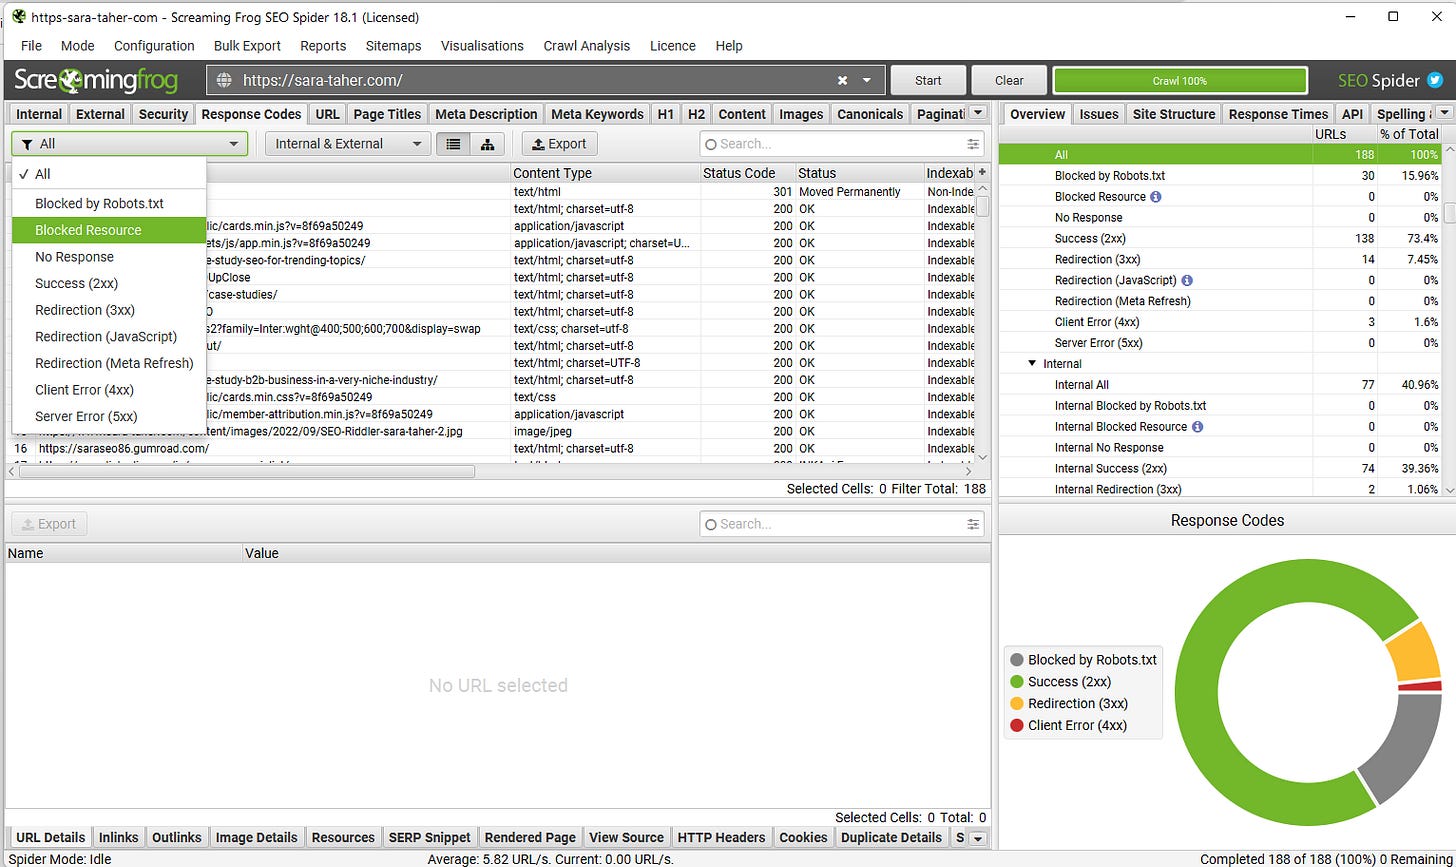Click the Start button
Image resolution: width=1456 pixels, height=867 pixels.
(x=928, y=80)
